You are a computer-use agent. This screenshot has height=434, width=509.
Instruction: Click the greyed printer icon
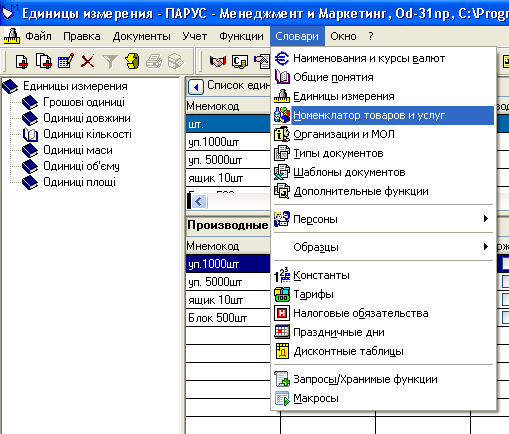(154, 61)
